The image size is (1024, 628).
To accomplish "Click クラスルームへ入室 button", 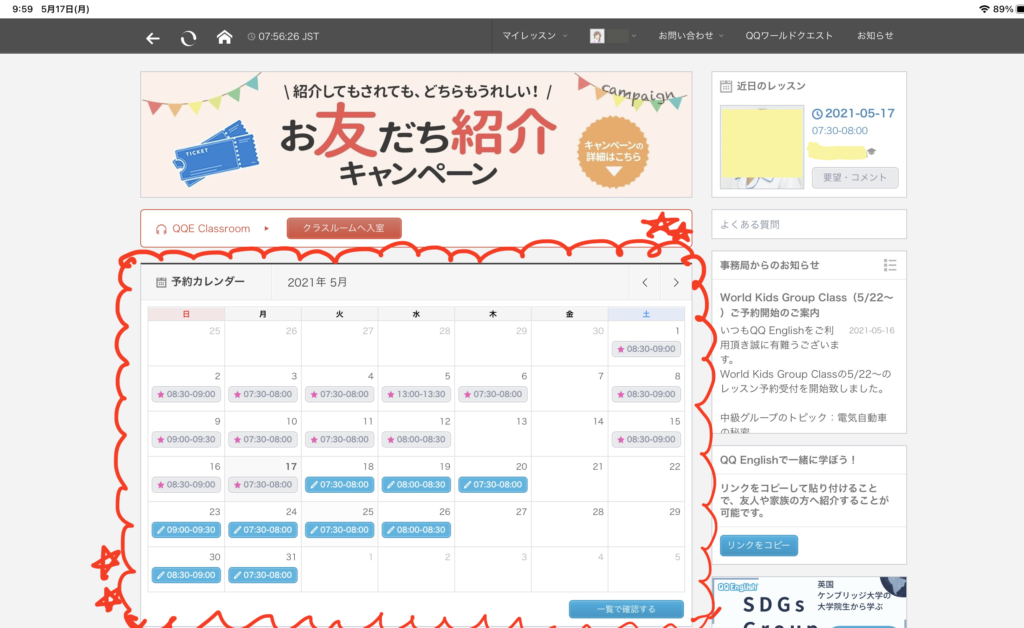I will pyautogui.click(x=344, y=228).
